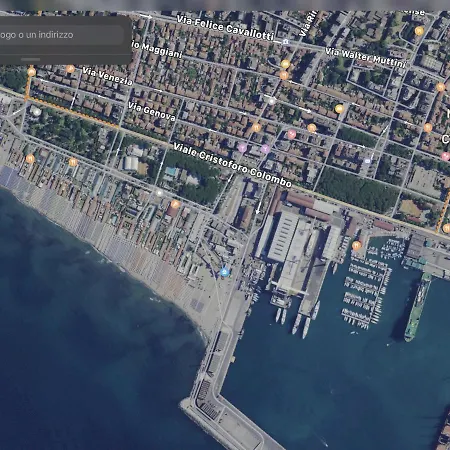Screen dimensions: 450x450
Task: Click the blue bus stop icon on right
Action: pyautogui.click(x=367, y=161)
